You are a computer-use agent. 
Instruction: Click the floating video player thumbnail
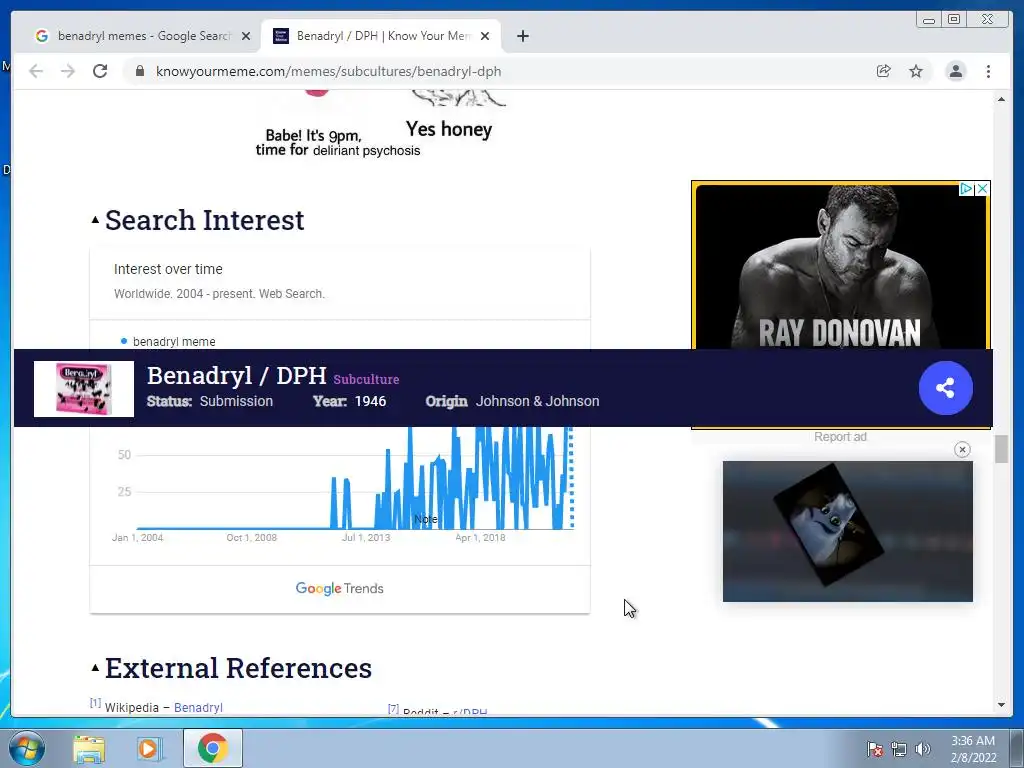(x=848, y=531)
